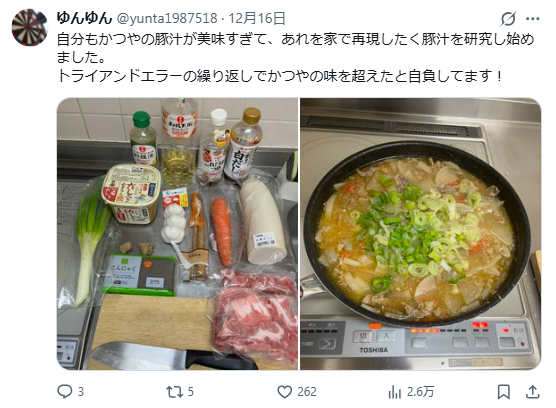556x408 pixels.
Task: Open the three-dot more options menu
Action: [x=533, y=19]
